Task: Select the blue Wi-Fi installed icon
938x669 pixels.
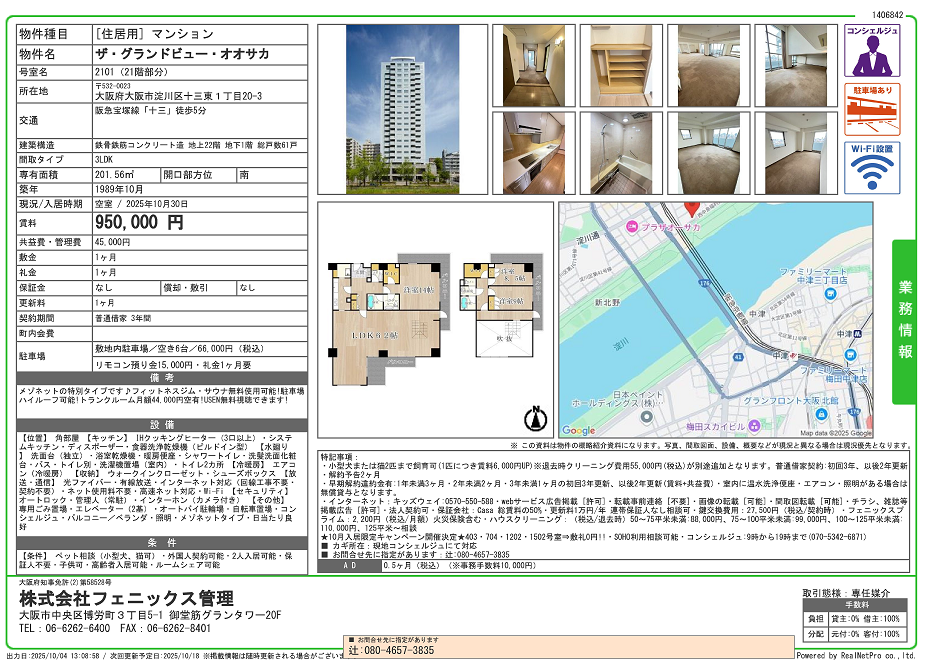Action: [x=872, y=166]
